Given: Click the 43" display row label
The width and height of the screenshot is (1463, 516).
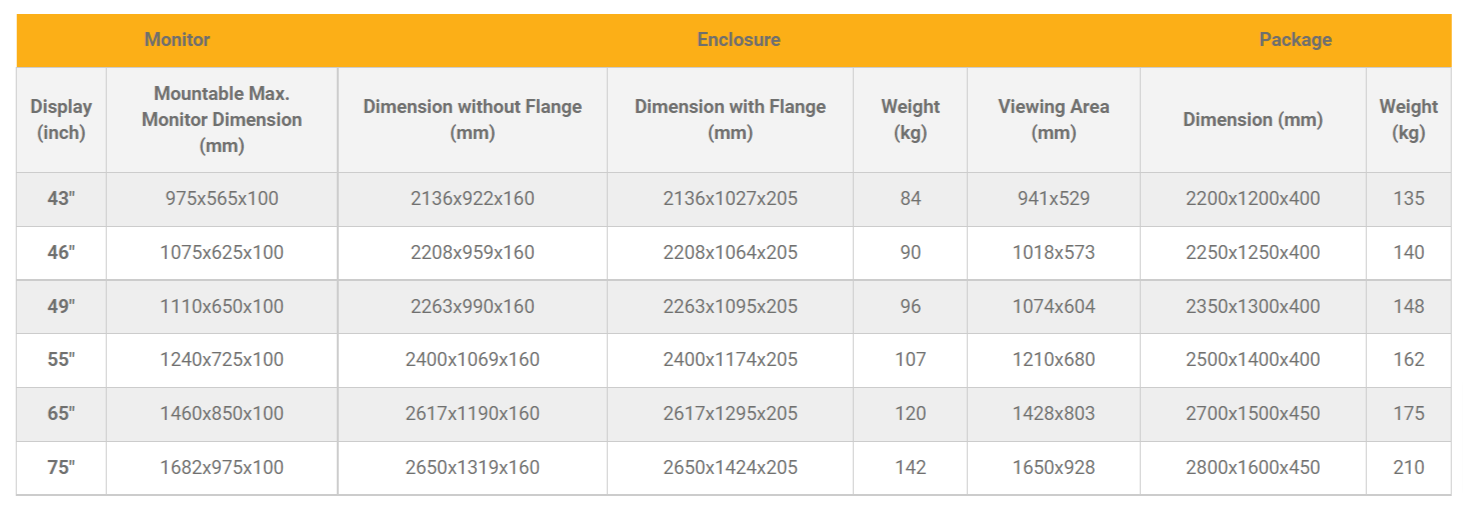Looking at the screenshot, I should click(x=61, y=198).
